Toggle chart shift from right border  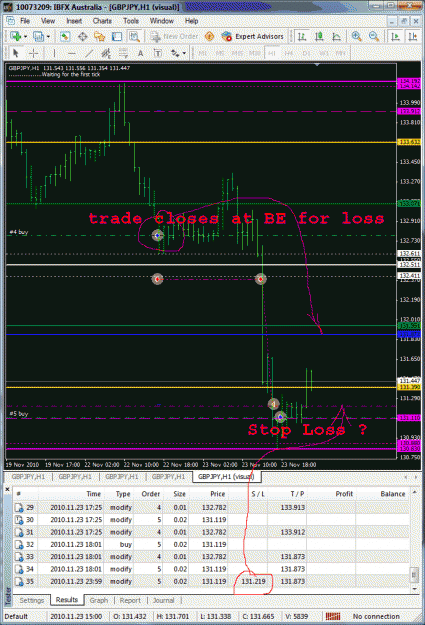412,37
